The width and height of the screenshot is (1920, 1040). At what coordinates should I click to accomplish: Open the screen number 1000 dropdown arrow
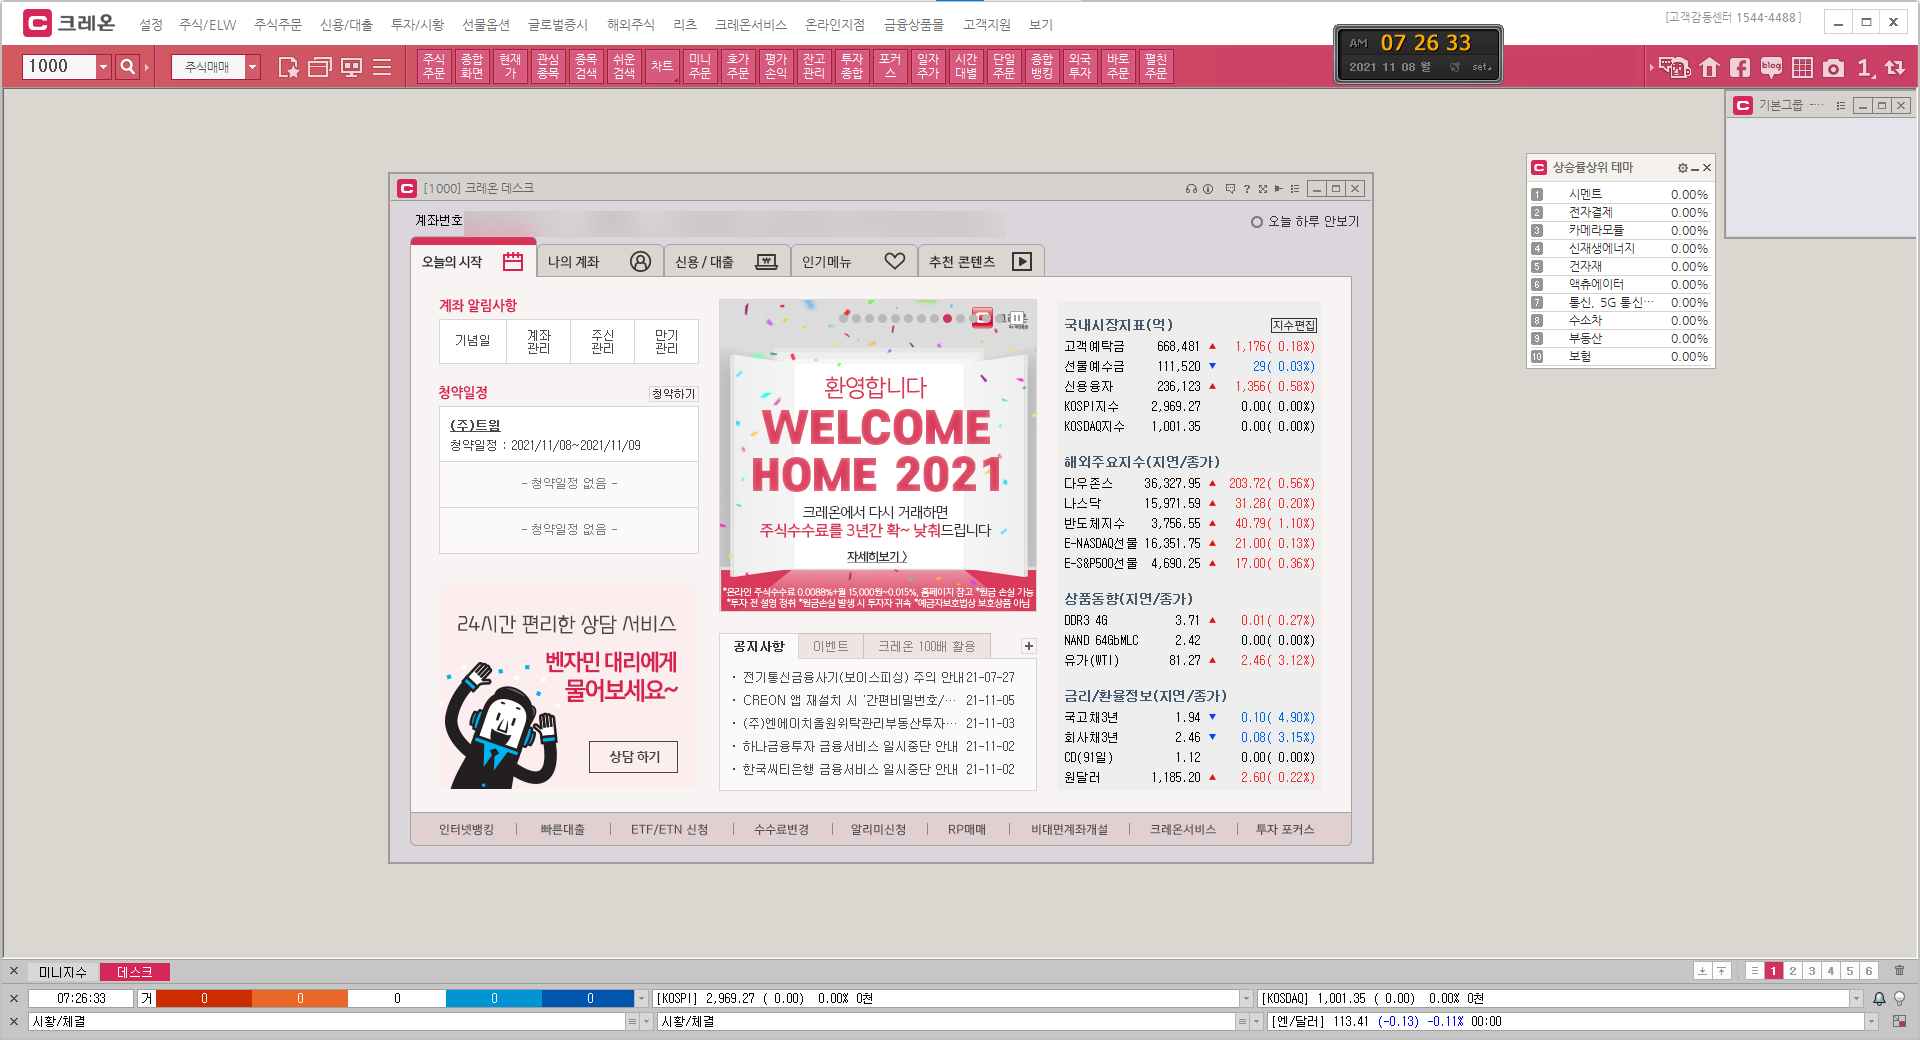coord(103,67)
